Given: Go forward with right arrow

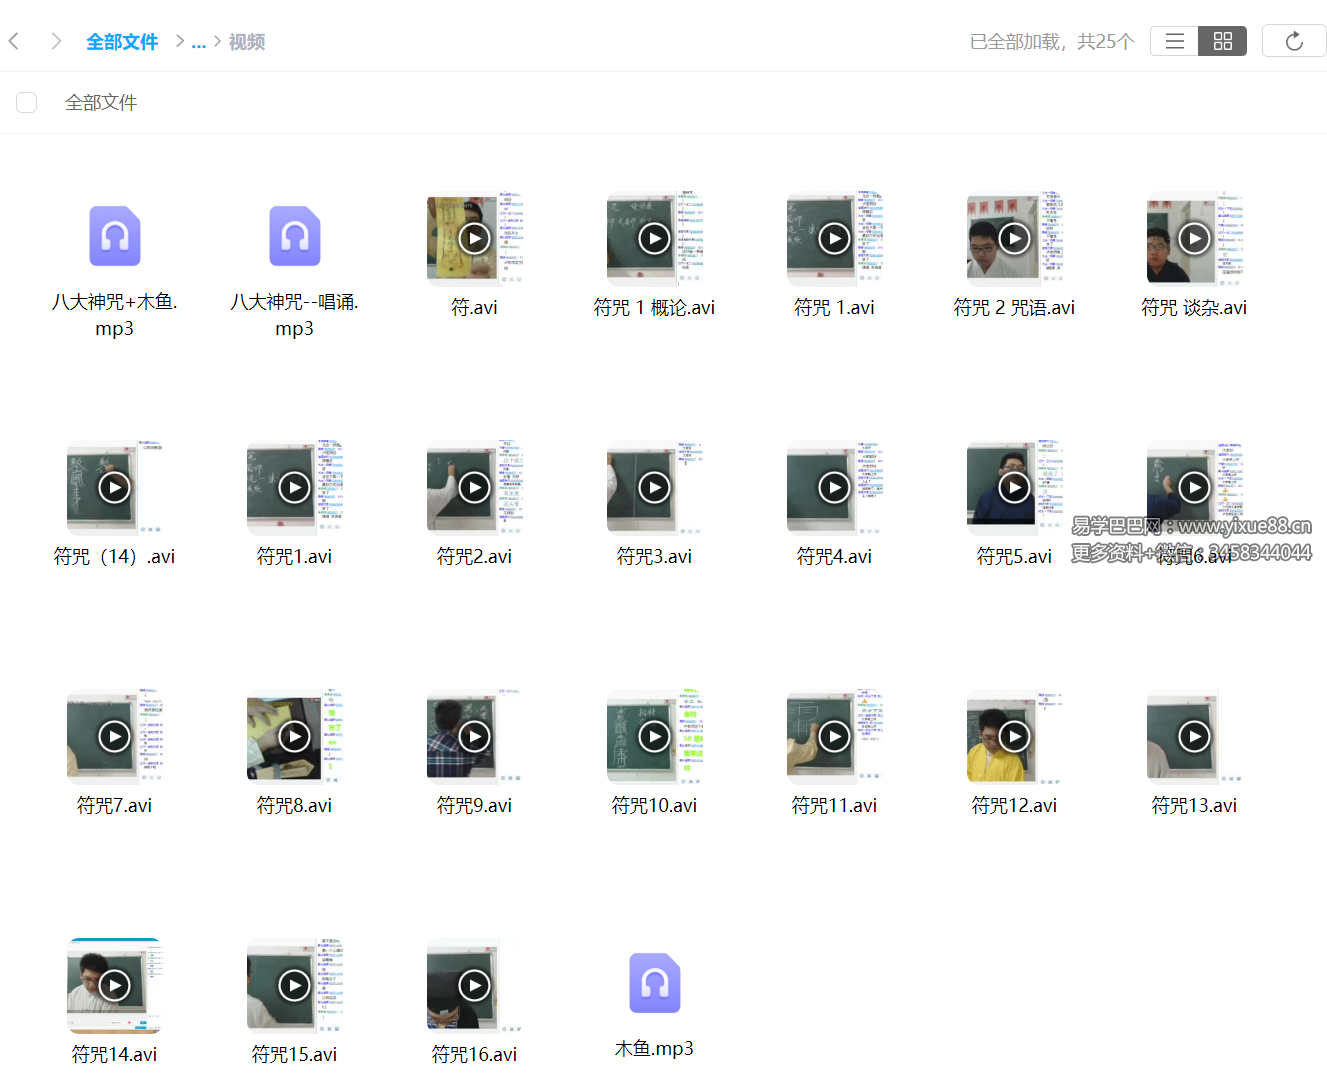Looking at the screenshot, I should 56,41.
